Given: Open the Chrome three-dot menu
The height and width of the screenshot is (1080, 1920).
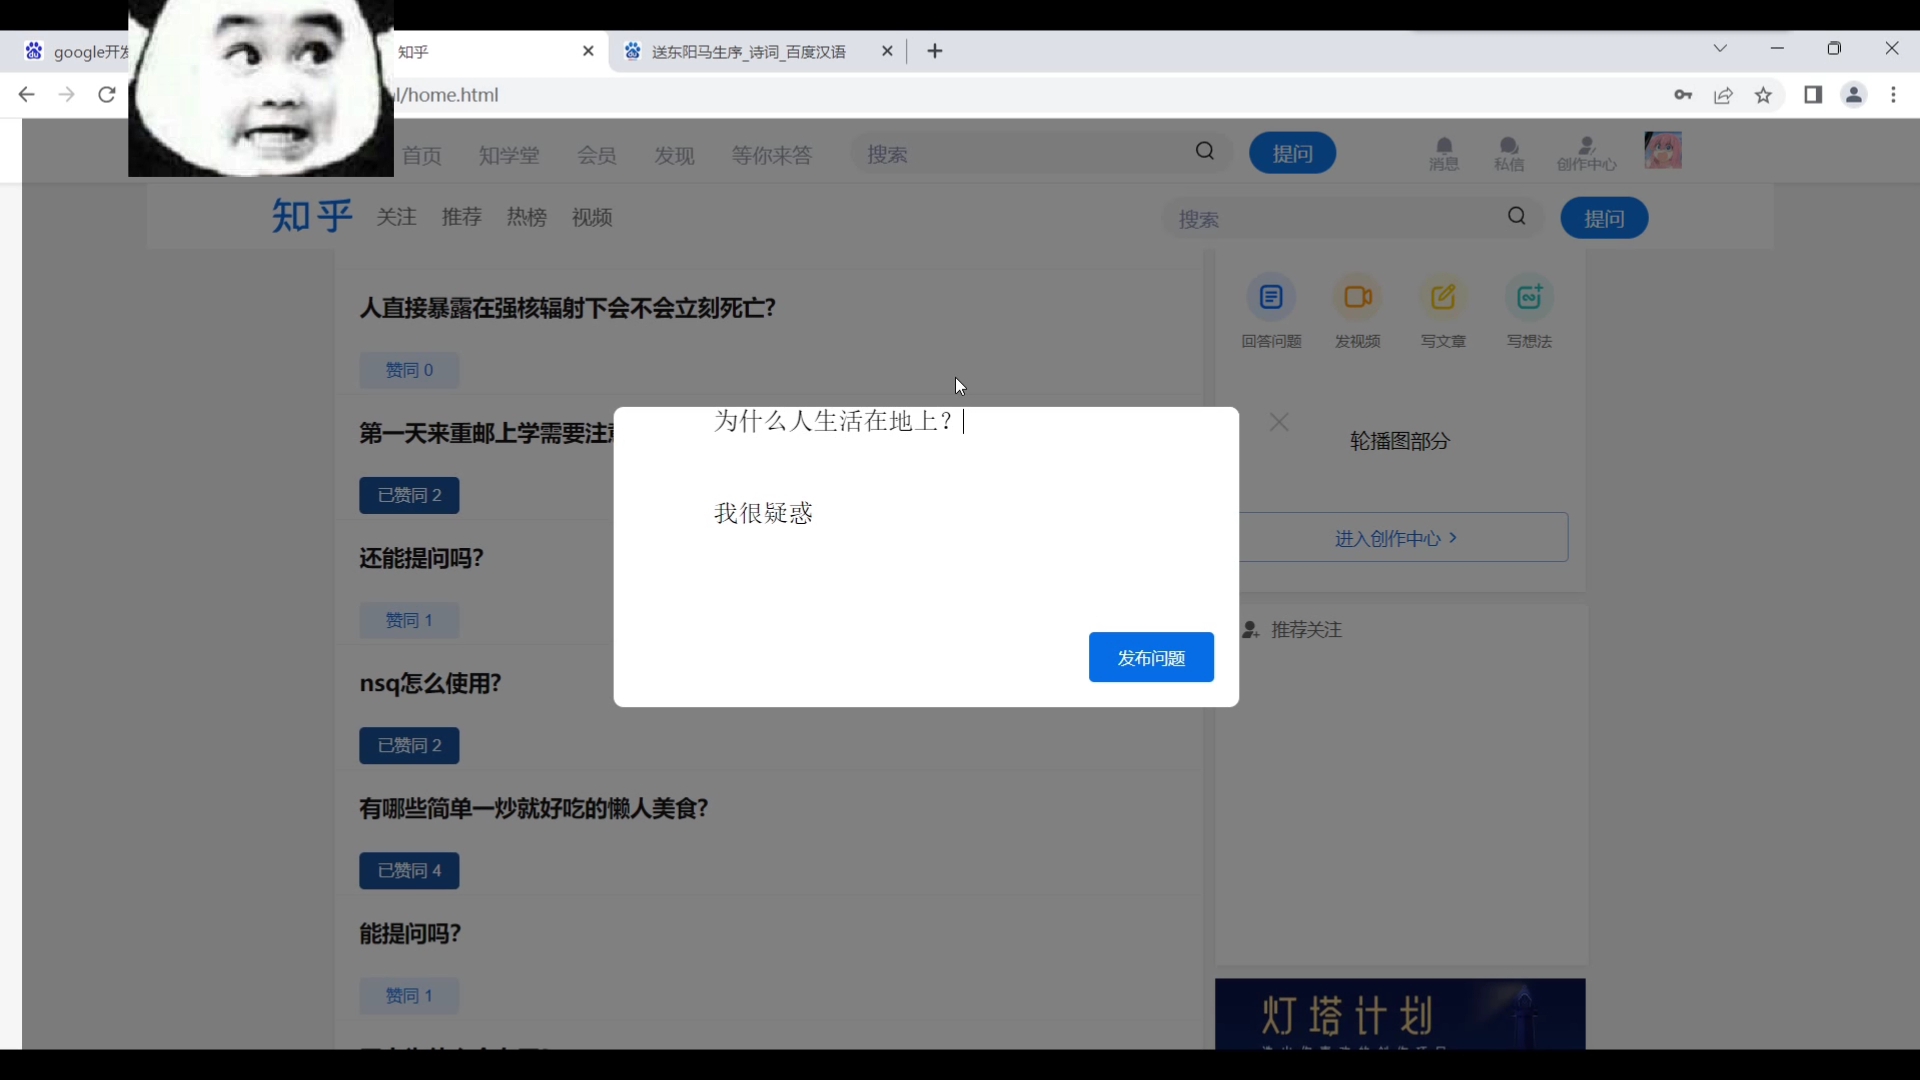Looking at the screenshot, I should tap(1894, 95).
